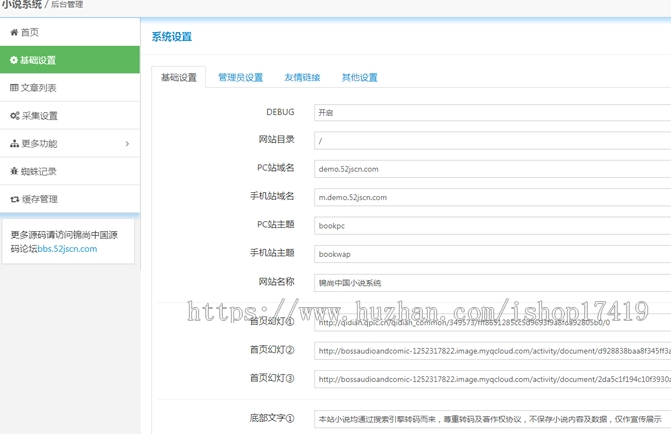This screenshot has height=434, width=671.
Task: Switch to the 其他设置 tab
Action: tap(359, 77)
